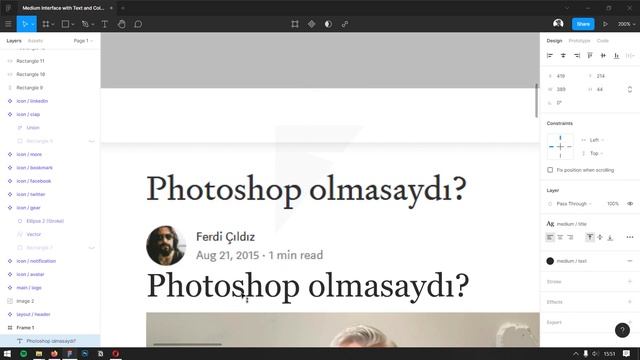Click the Create component icon
This screenshot has width=640, height=360.
pos(311,24)
